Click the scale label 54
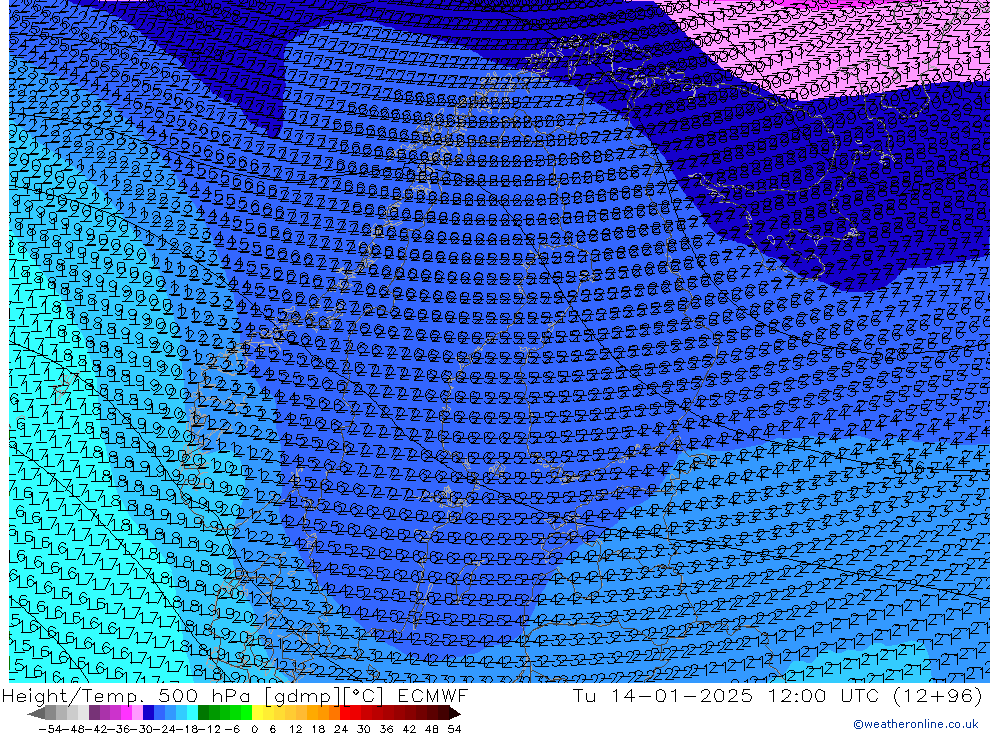The height and width of the screenshot is (733, 1000). pos(454,729)
